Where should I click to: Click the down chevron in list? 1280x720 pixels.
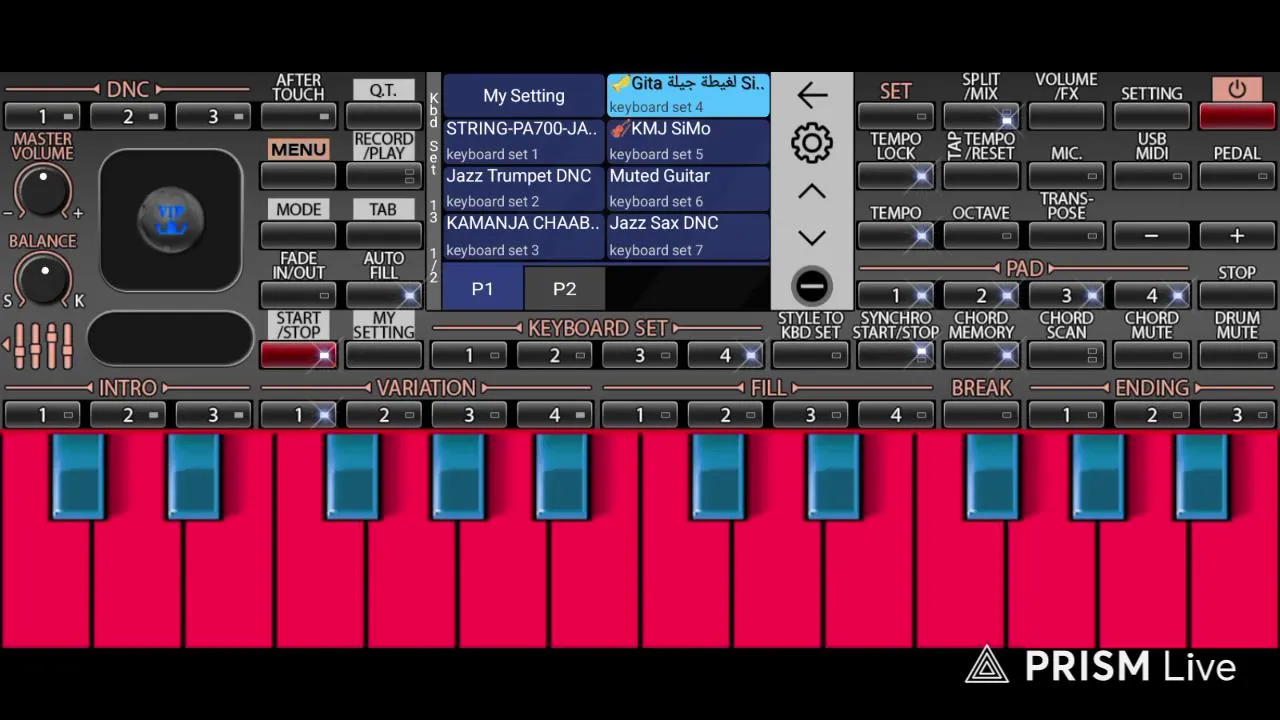click(x=812, y=238)
